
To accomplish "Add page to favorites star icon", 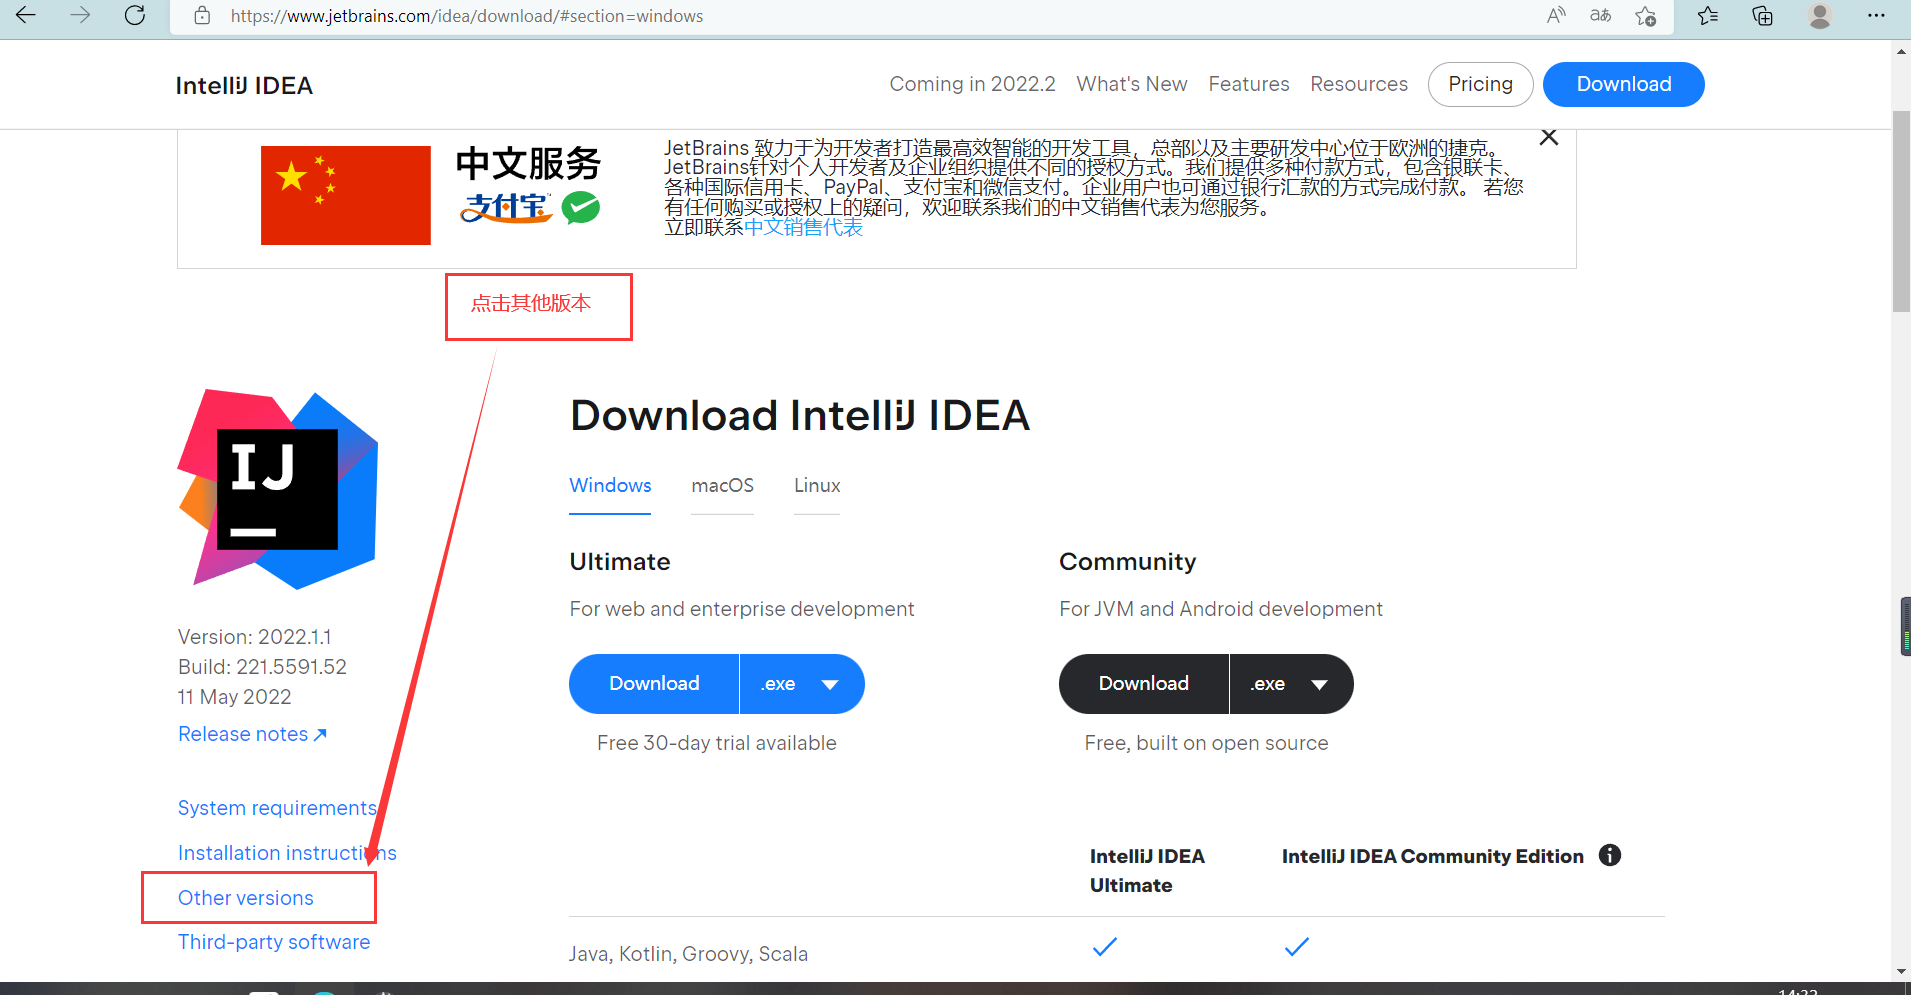I will click(x=1645, y=15).
